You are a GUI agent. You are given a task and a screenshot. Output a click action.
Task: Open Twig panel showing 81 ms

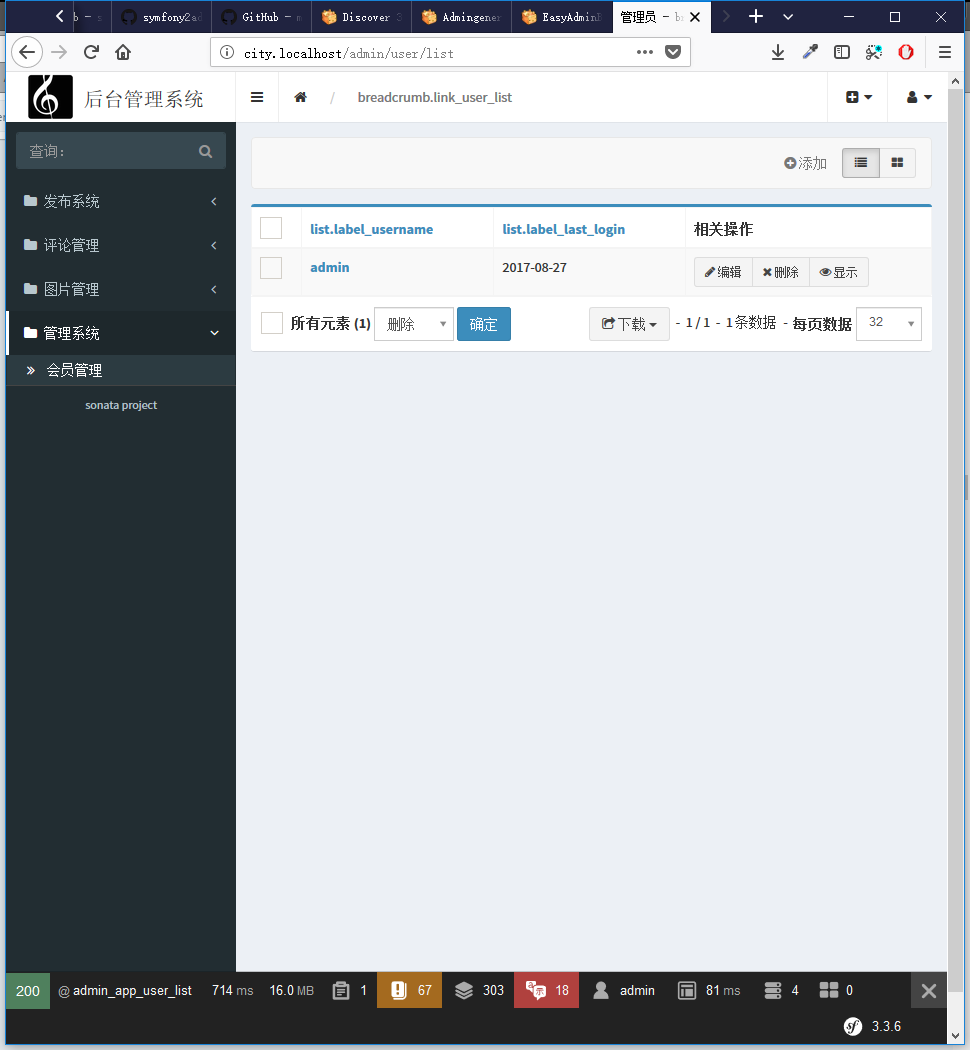710,990
